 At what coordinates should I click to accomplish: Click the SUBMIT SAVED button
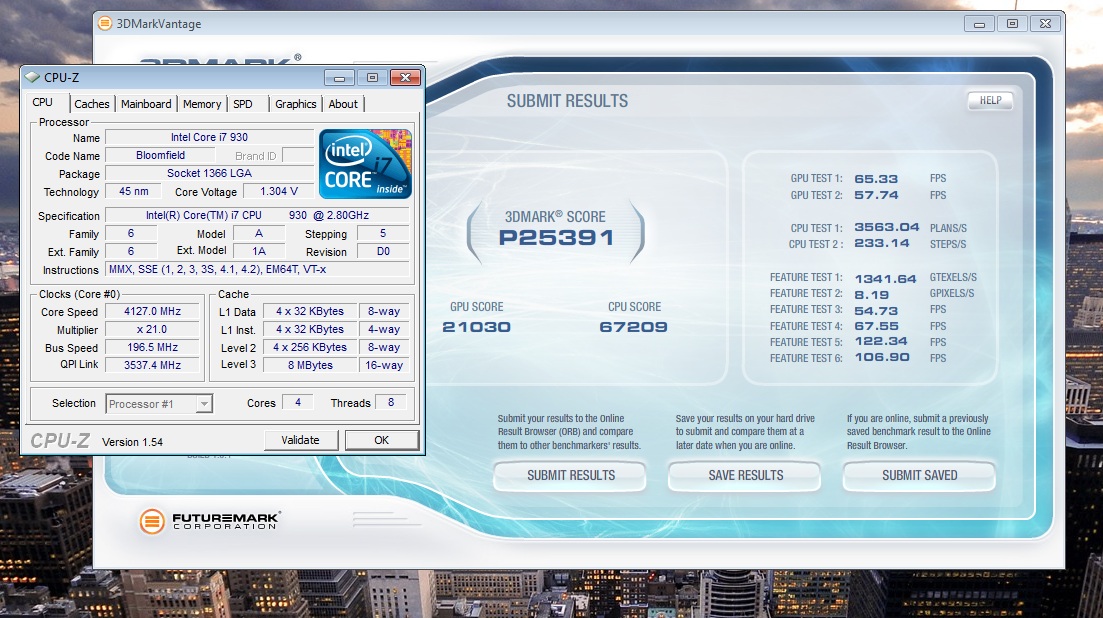click(919, 475)
